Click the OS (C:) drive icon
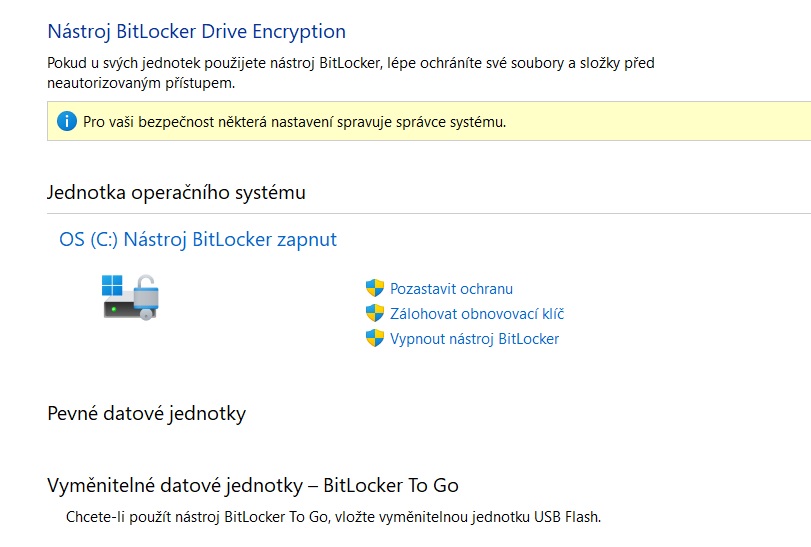The width and height of the screenshot is (811, 547). click(131, 297)
